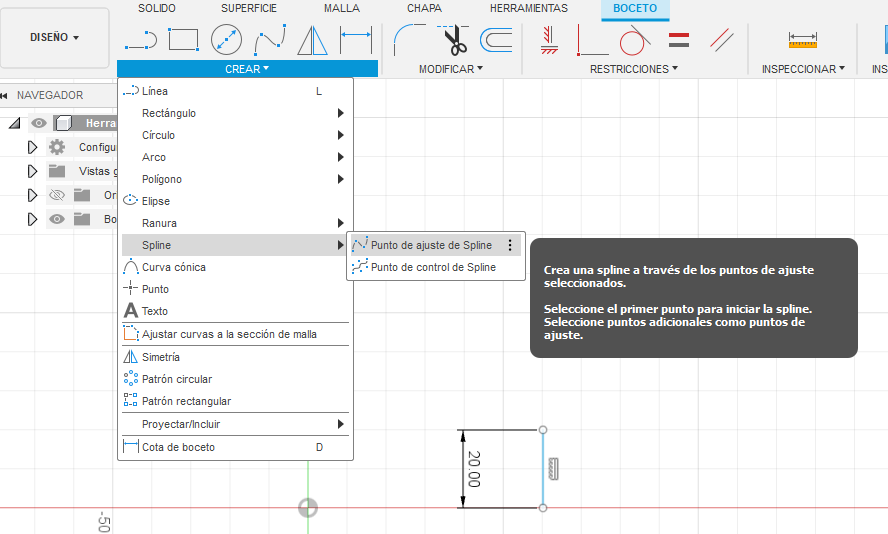
Task: Open the MODIFICAR dropdown
Action: [x=451, y=69]
